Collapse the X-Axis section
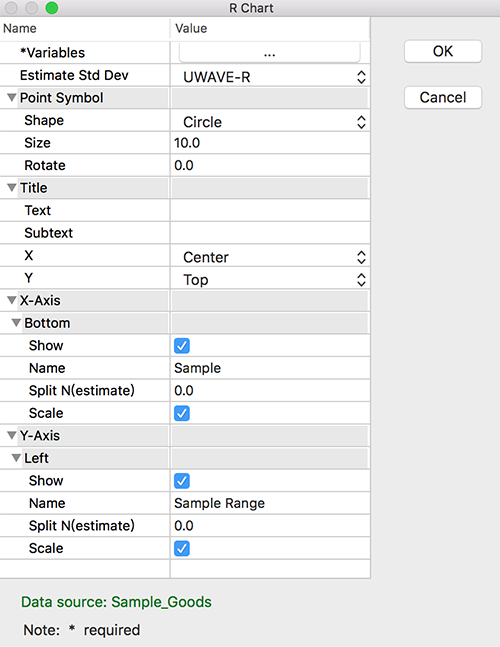Image resolution: width=500 pixels, height=647 pixels. [12, 300]
